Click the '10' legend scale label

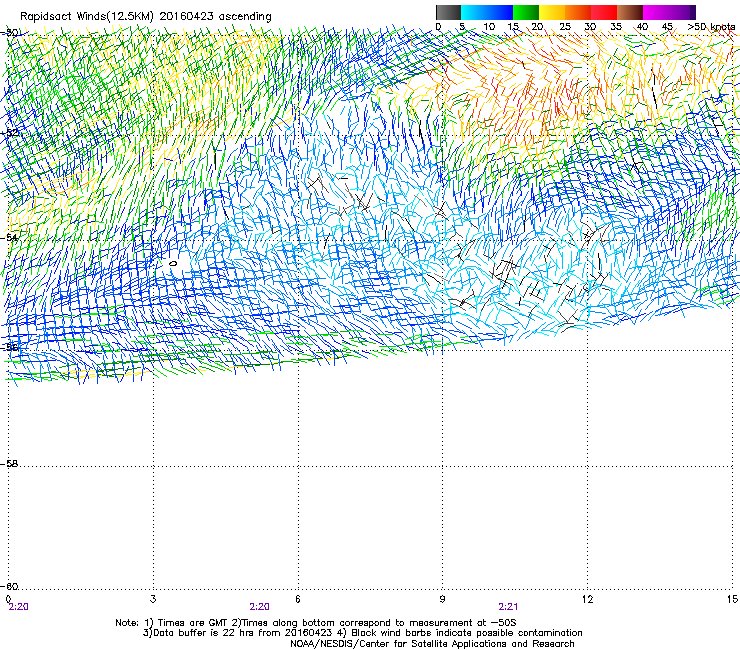pyautogui.click(x=489, y=27)
